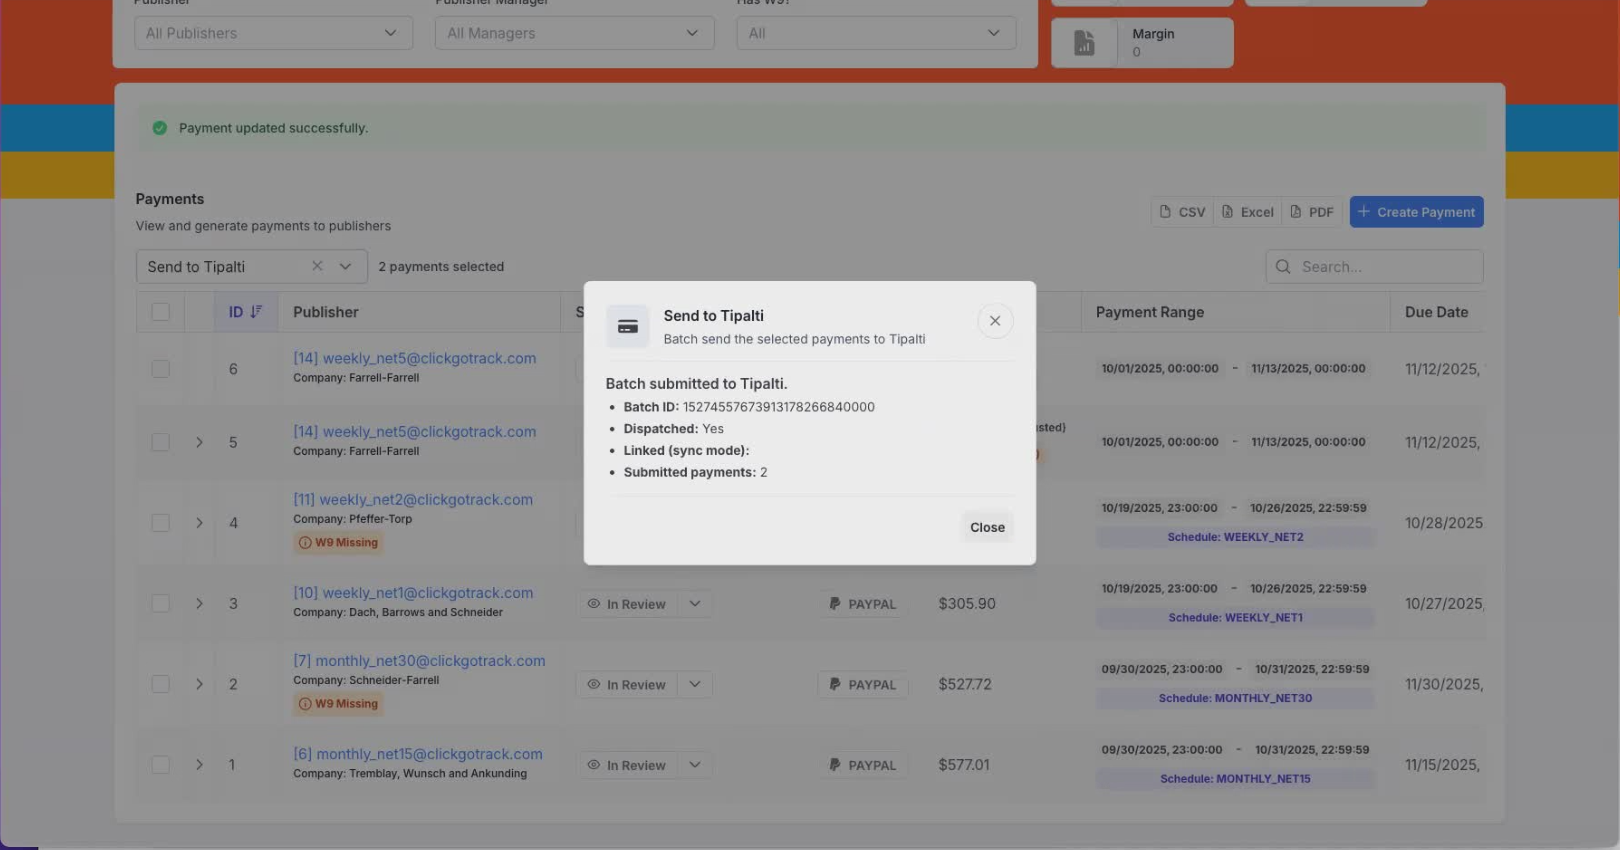Toggle the select-all payments checkbox
The image size is (1620, 850).
(160, 312)
